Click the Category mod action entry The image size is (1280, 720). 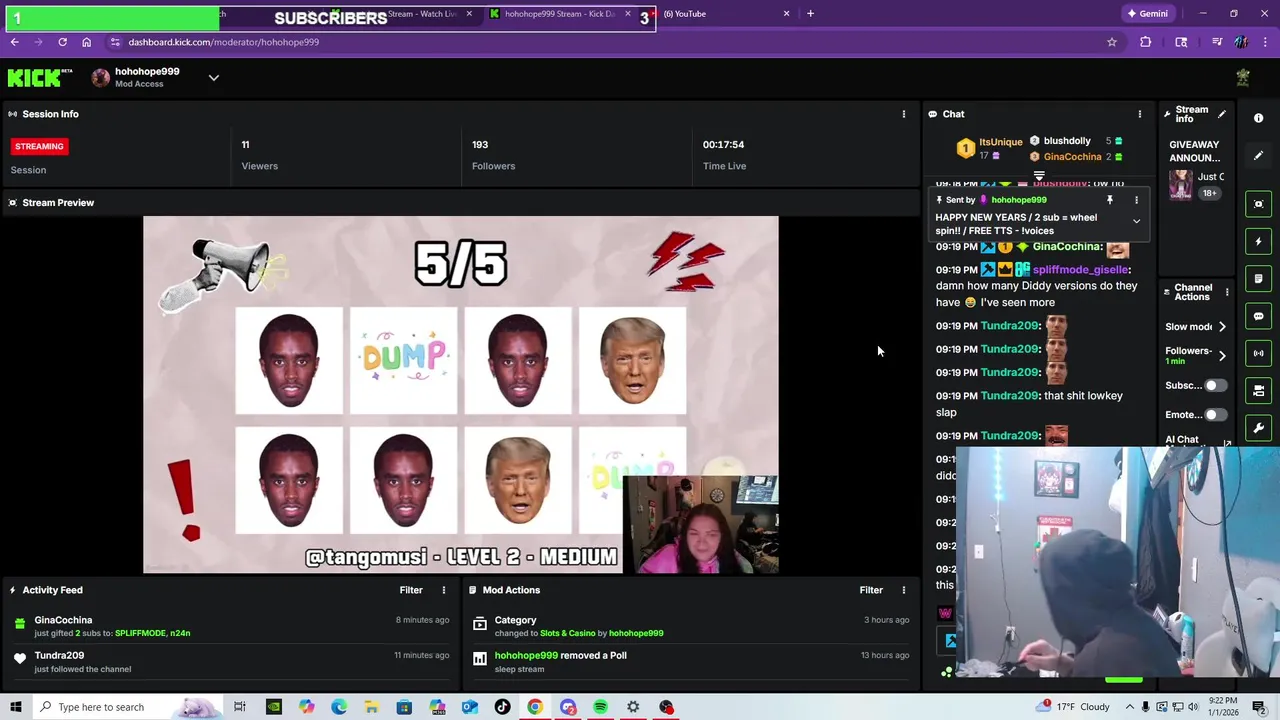(689, 626)
